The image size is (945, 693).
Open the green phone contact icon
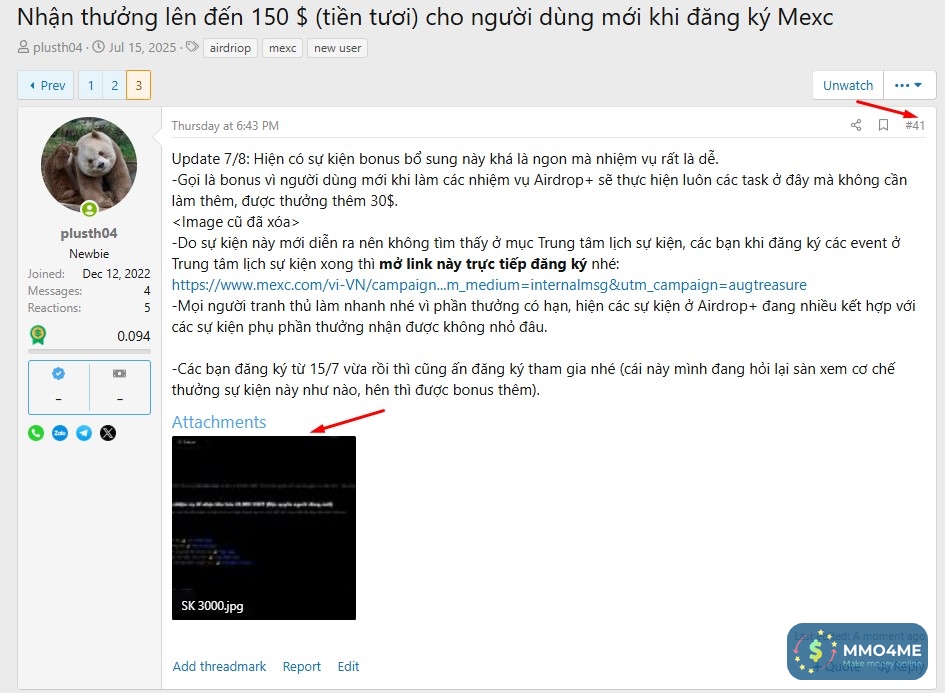[x=36, y=433]
